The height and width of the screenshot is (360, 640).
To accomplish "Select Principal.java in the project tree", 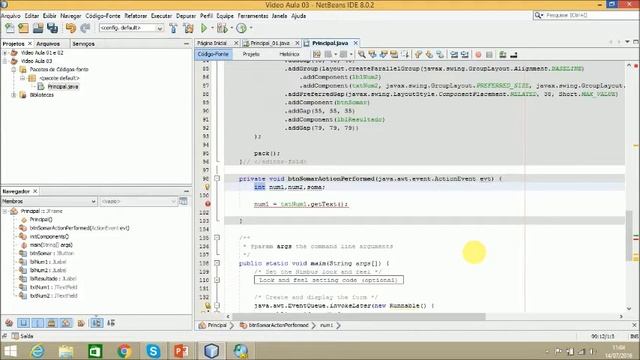I will pos(63,87).
